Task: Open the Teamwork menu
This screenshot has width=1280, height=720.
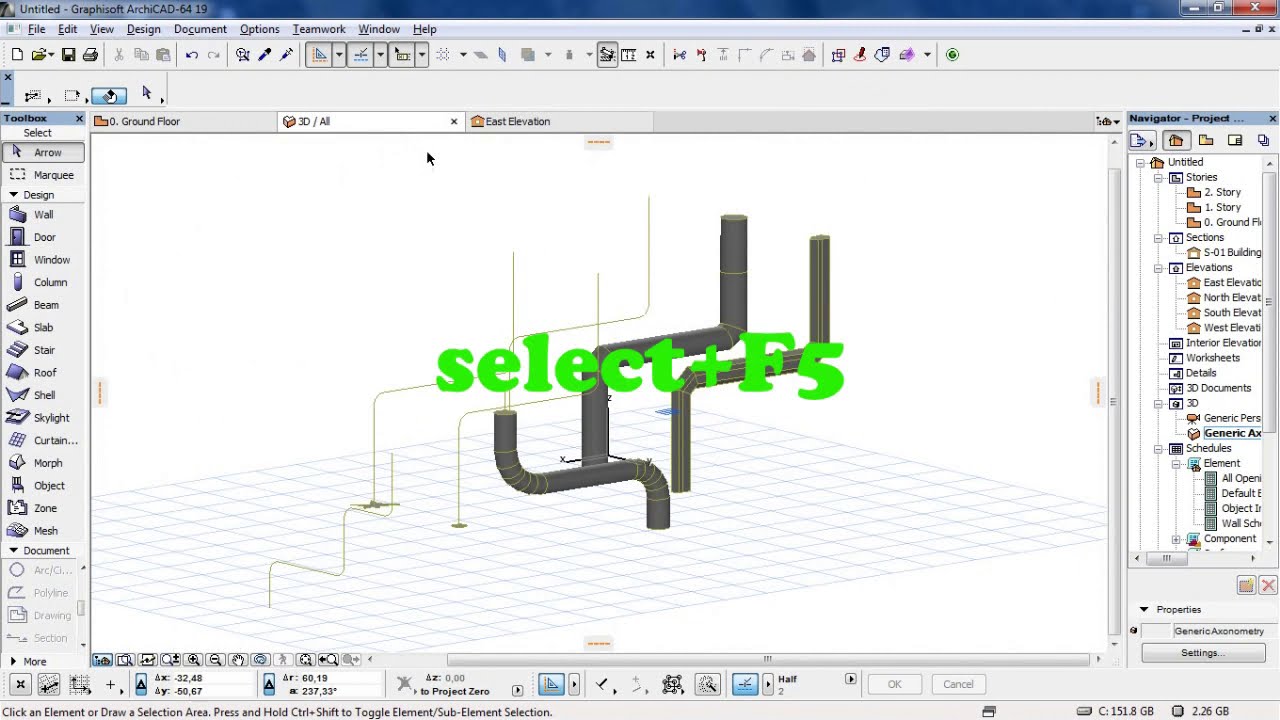Action: tap(318, 29)
